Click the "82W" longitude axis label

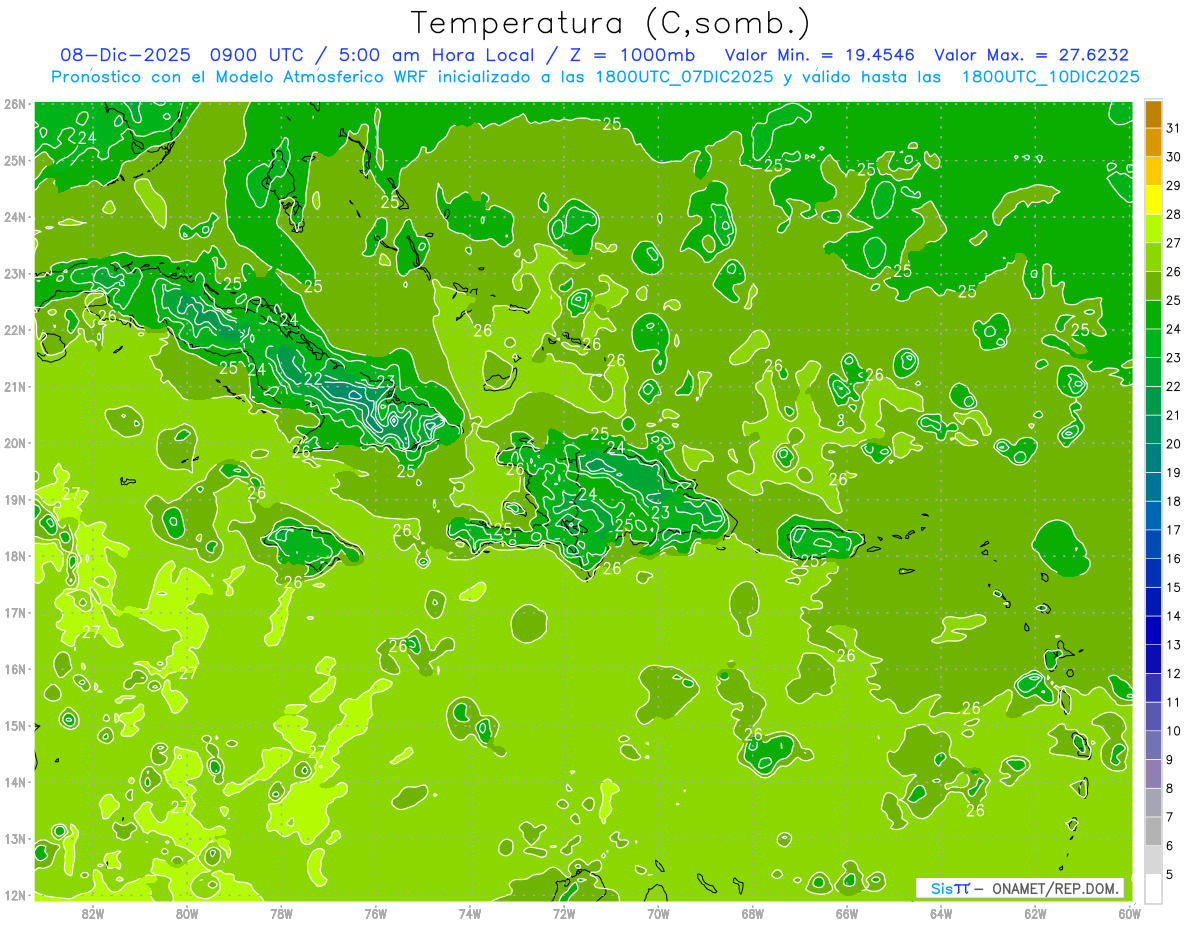(93, 913)
